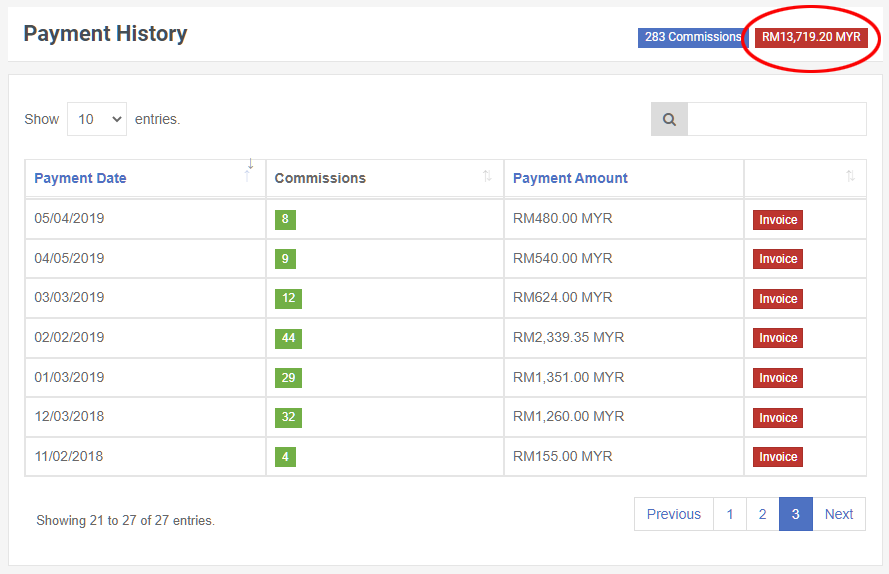The image size is (889, 574).
Task: Open Invoice for 05/04/2019 payment
Action: click(777, 220)
